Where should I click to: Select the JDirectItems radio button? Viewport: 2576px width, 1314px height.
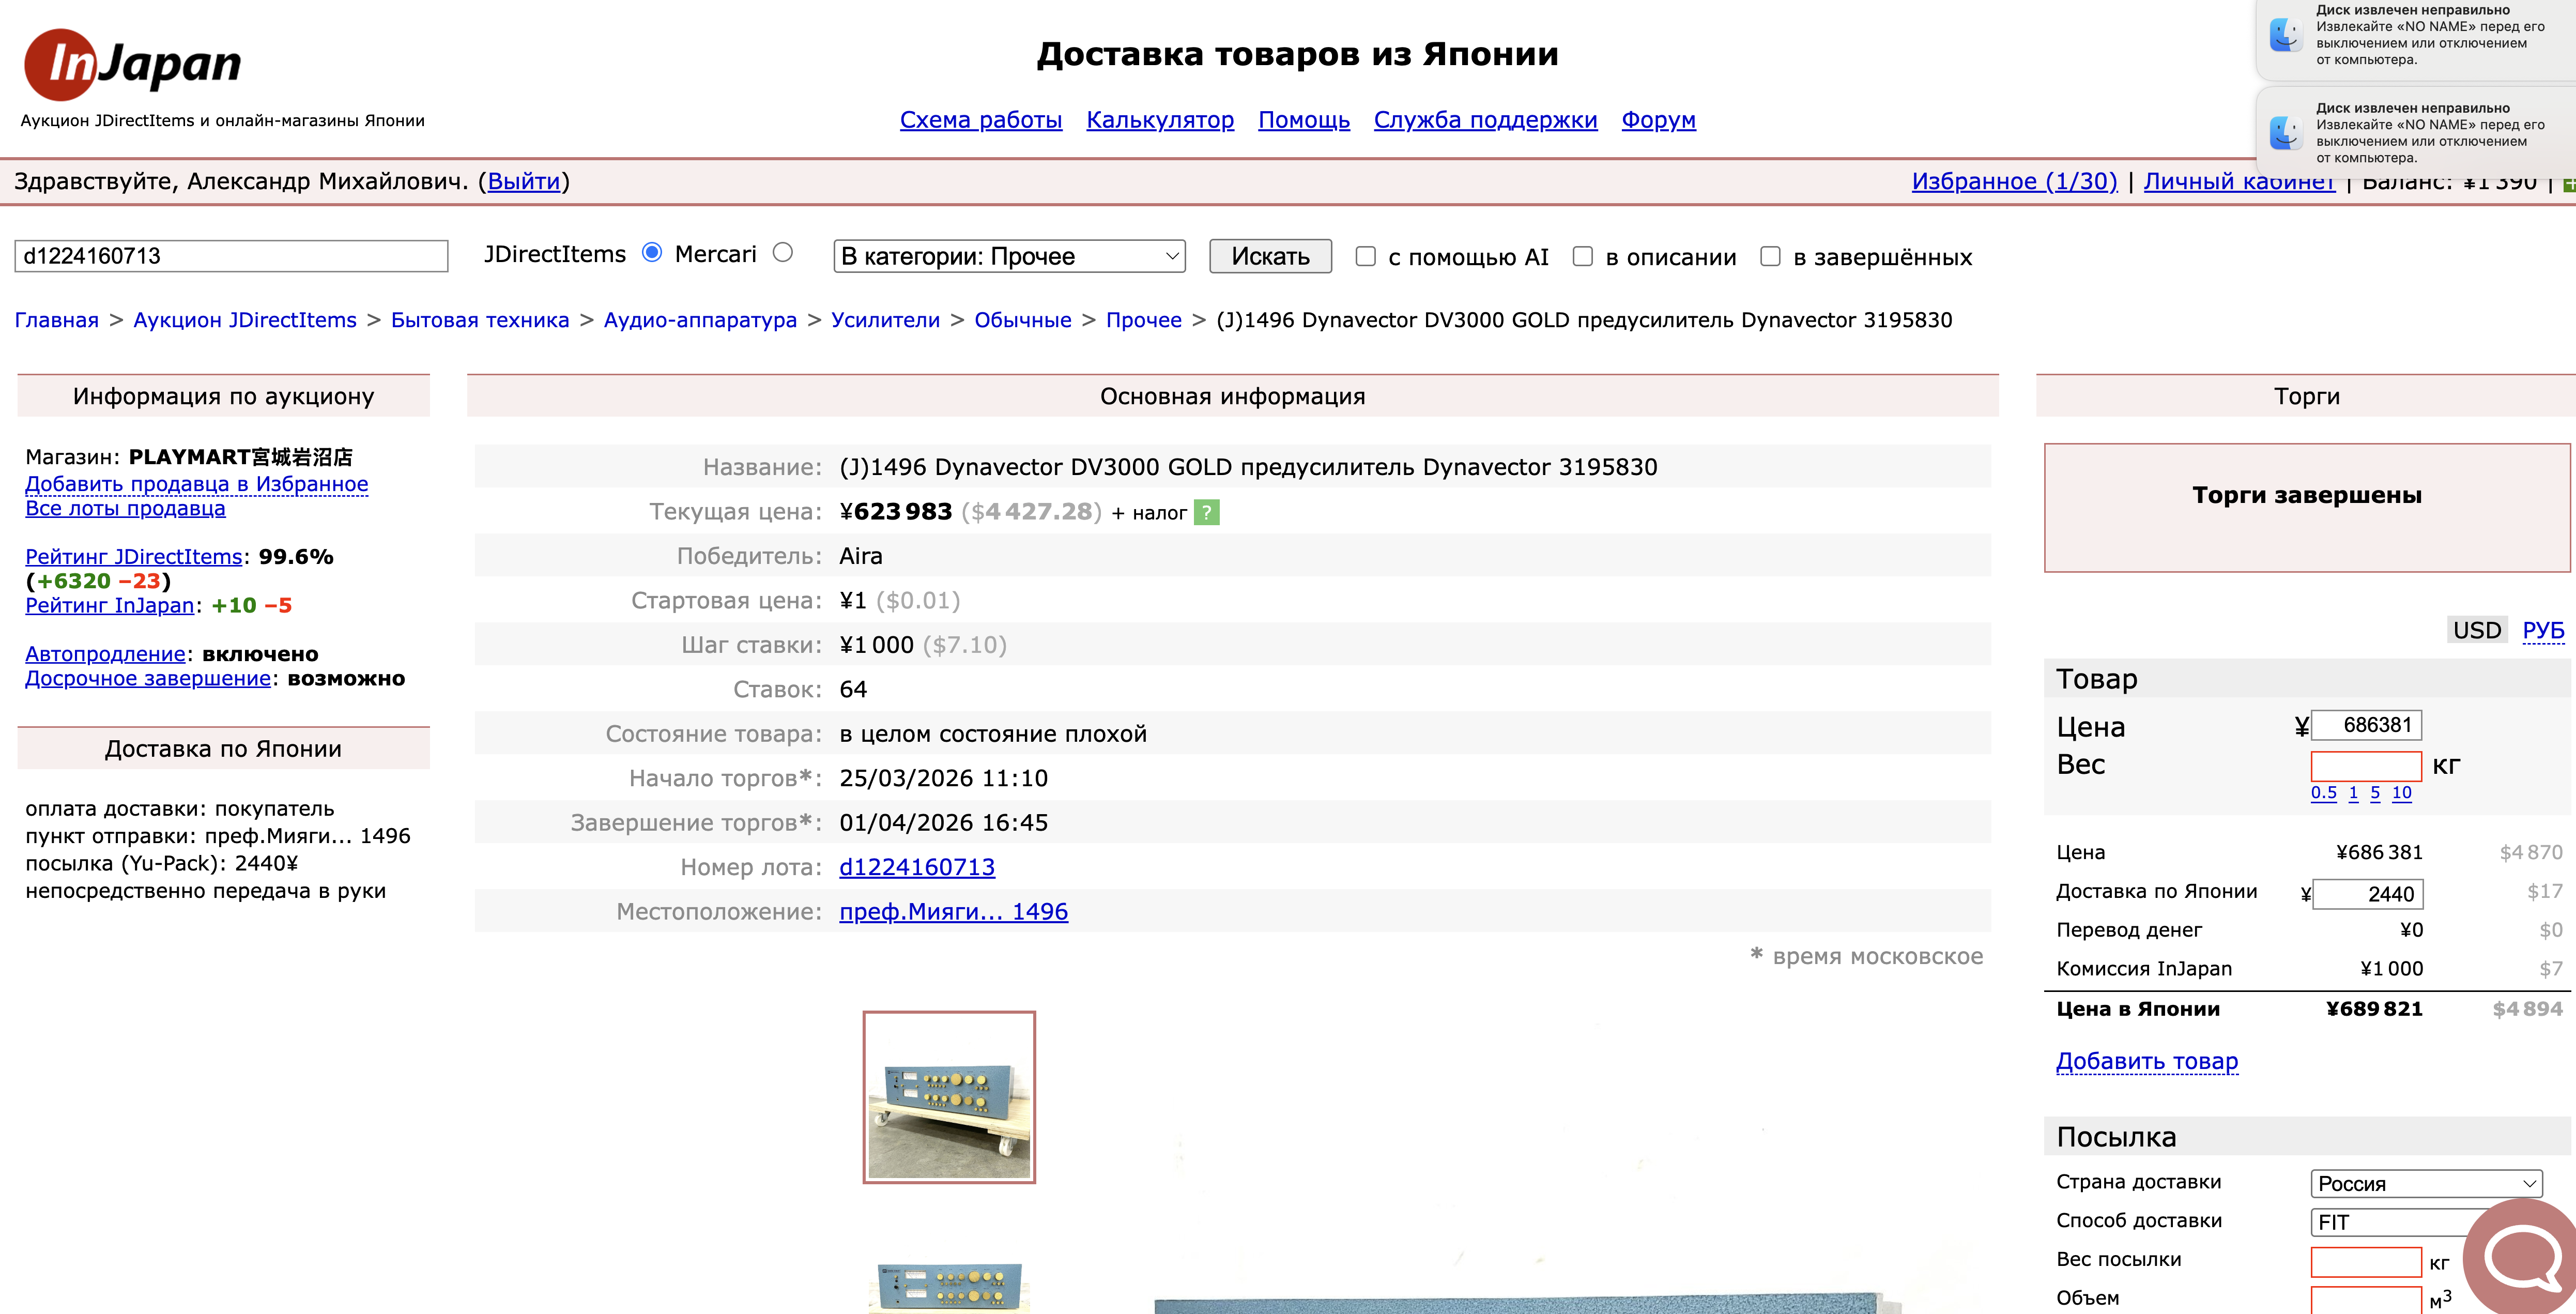652,253
